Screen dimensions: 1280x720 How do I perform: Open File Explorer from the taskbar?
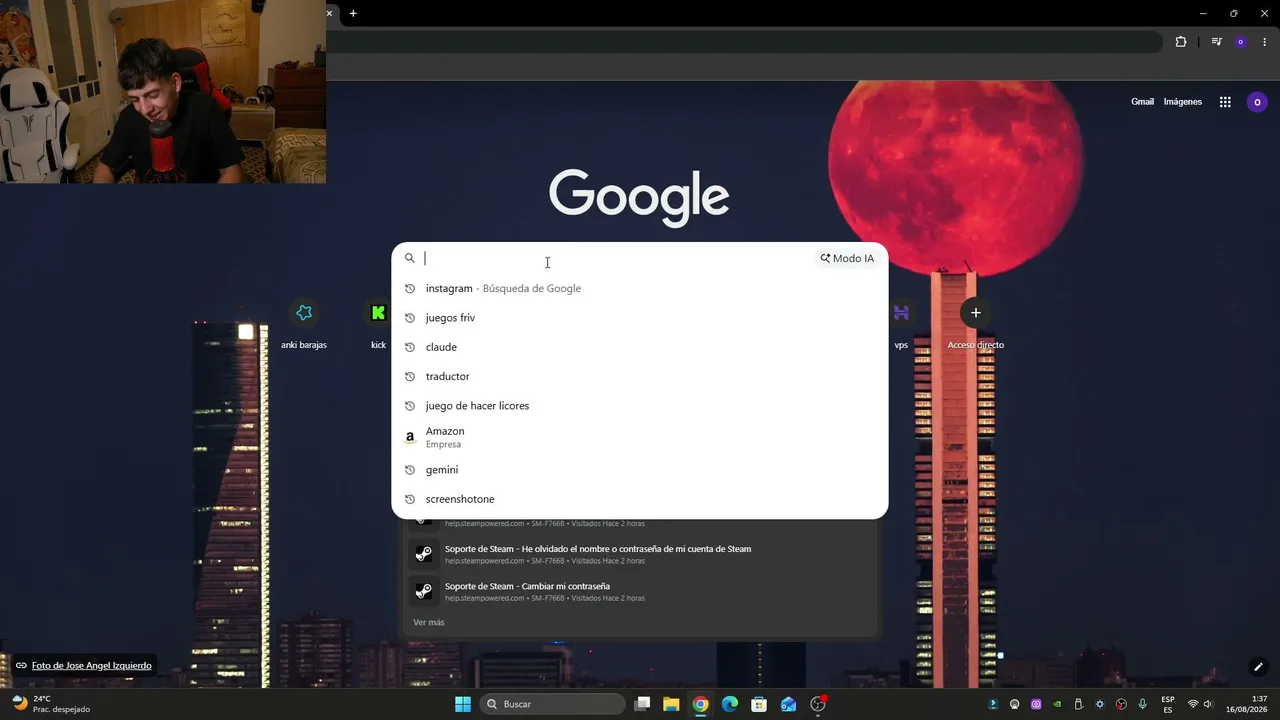pos(671,704)
